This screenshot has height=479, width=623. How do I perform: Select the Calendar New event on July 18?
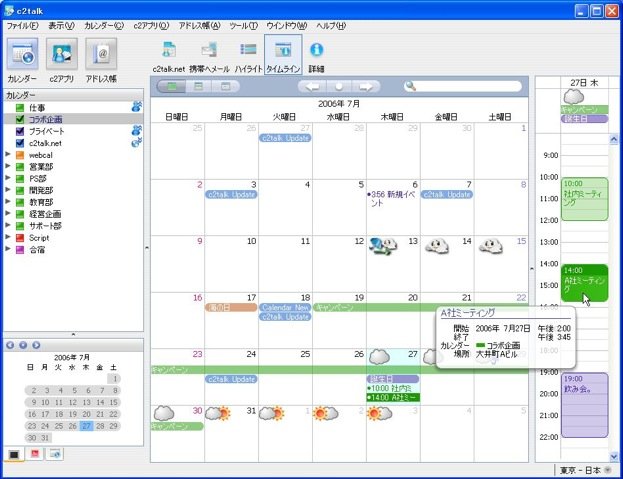tap(285, 307)
